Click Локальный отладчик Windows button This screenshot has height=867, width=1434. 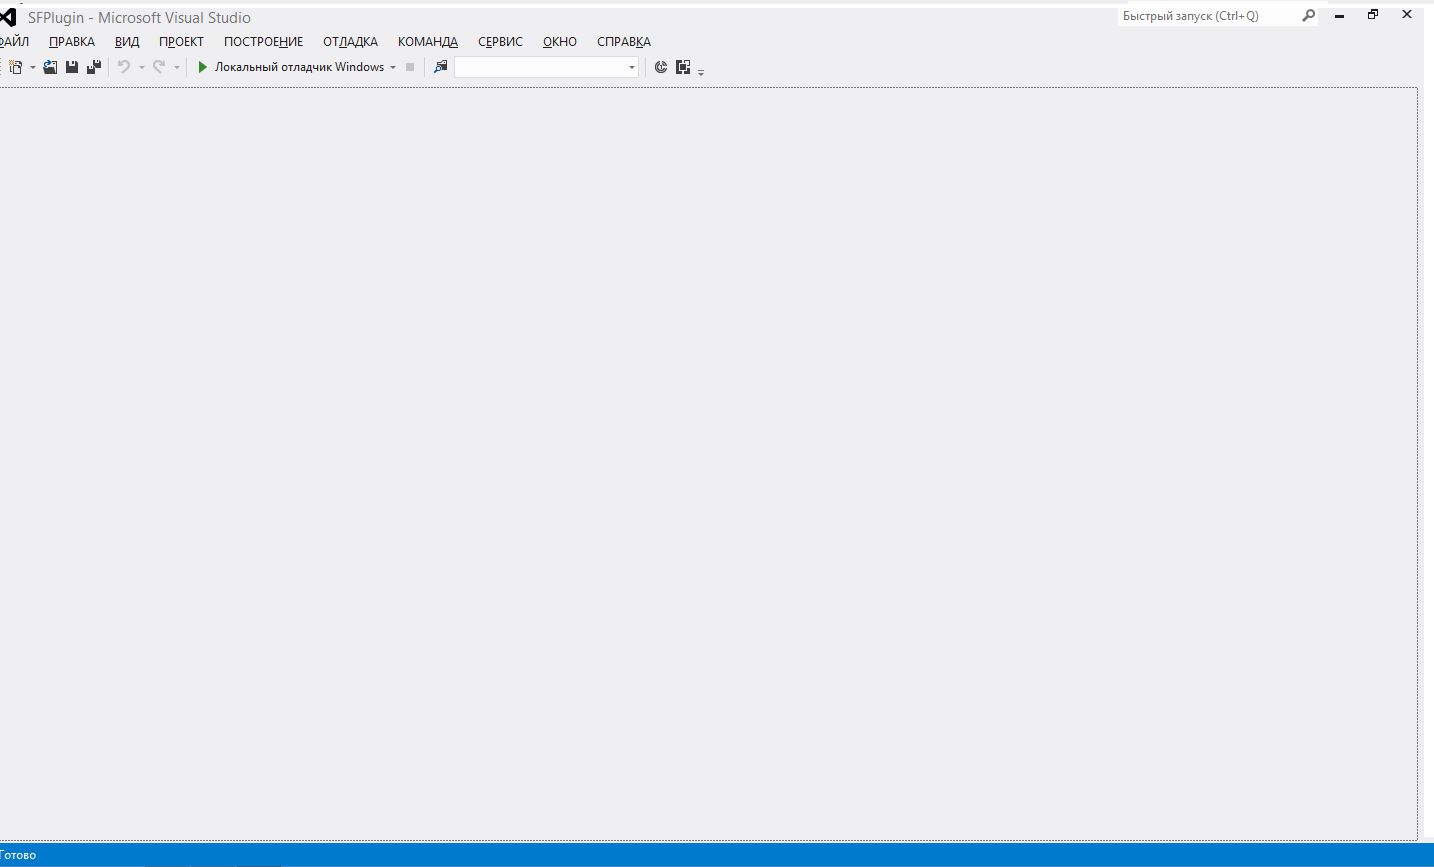point(299,67)
